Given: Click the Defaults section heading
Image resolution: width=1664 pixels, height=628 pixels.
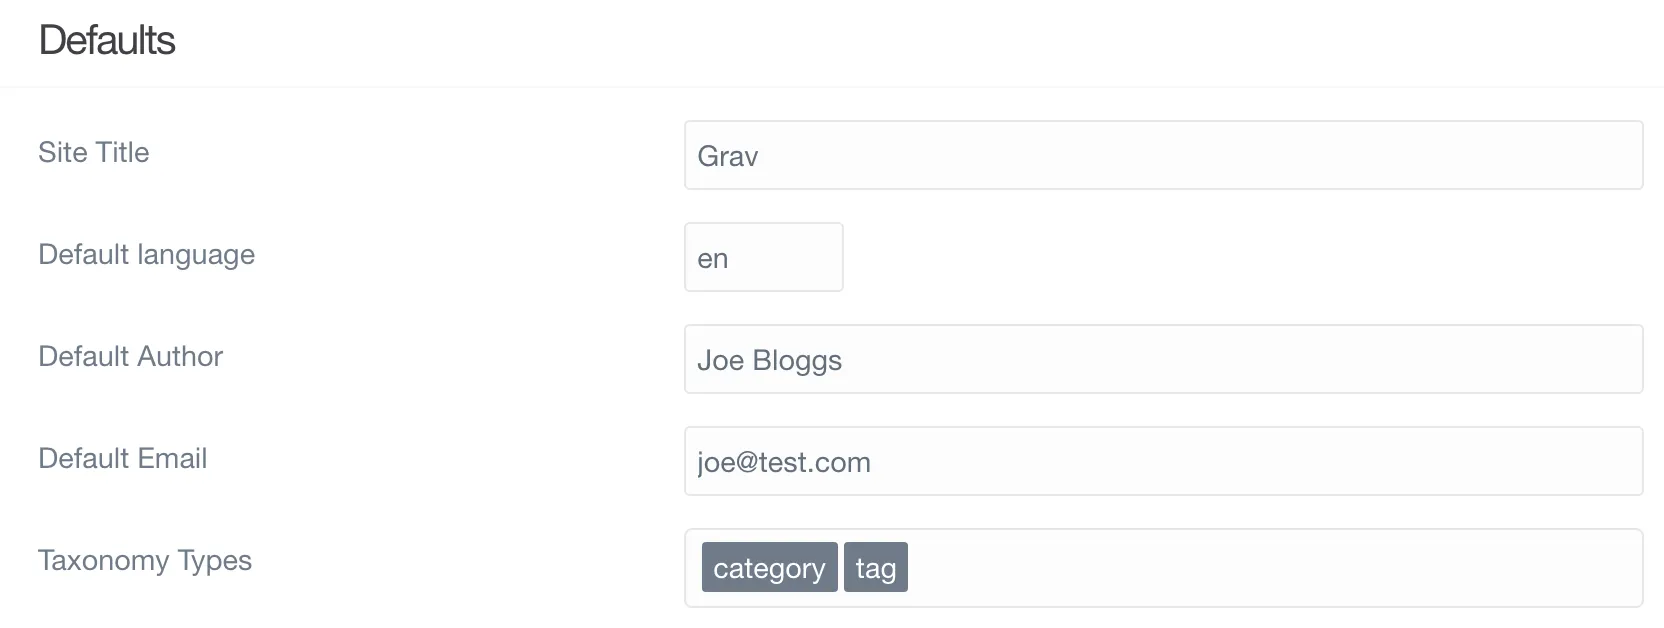Looking at the screenshot, I should tap(107, 41).
